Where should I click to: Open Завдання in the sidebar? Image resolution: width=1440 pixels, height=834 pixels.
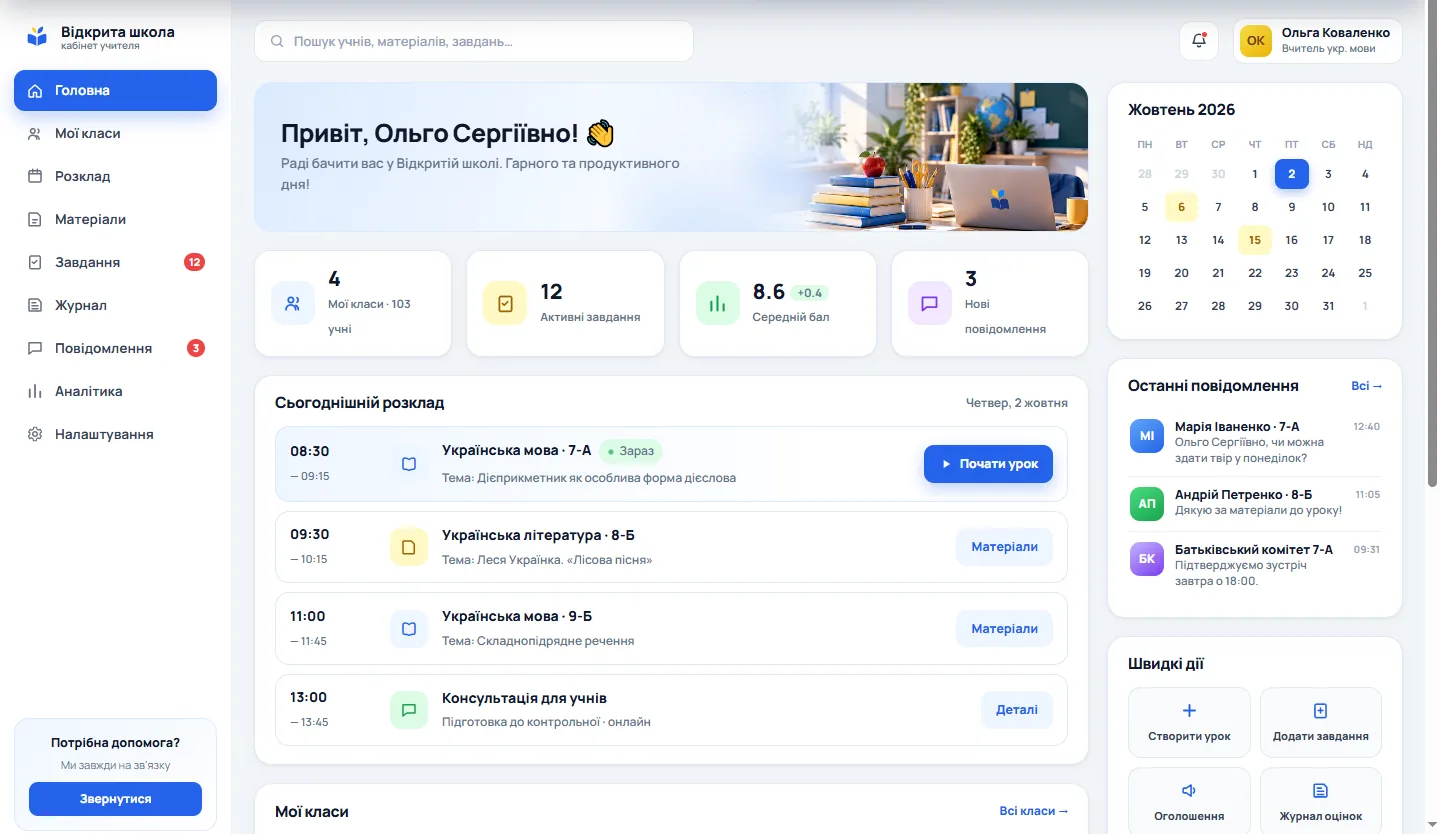coord(115,262)
